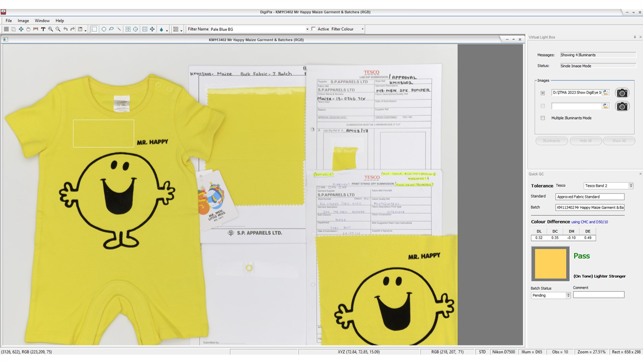Select the circle selection tool

104,29
